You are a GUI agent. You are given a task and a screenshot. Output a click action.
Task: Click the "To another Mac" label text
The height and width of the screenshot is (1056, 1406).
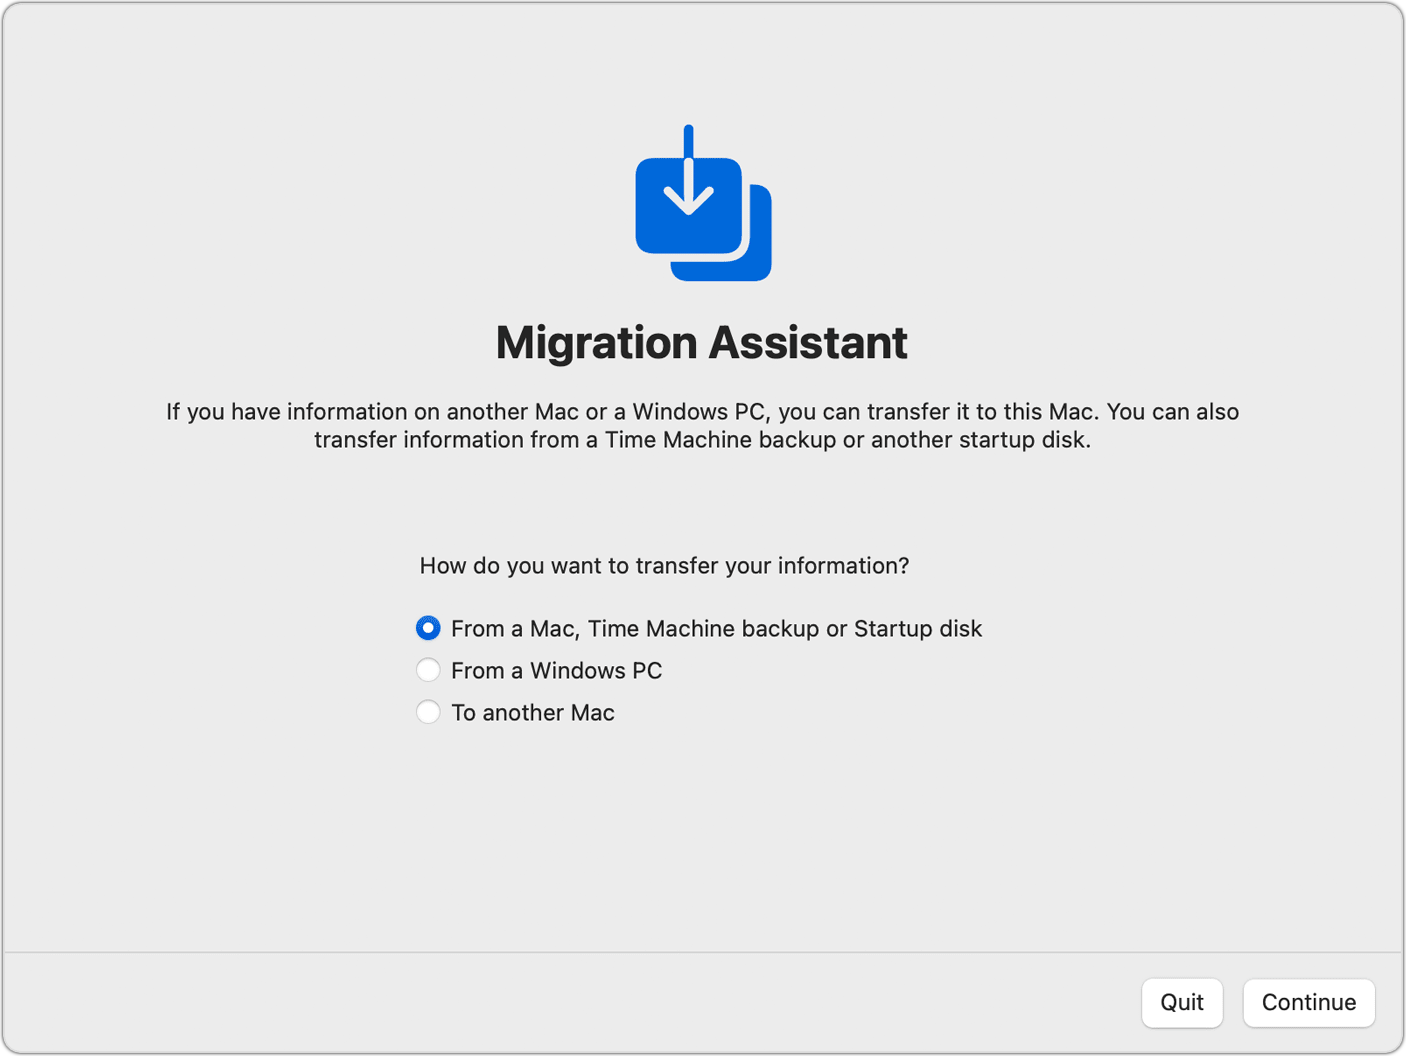point(533,712)
